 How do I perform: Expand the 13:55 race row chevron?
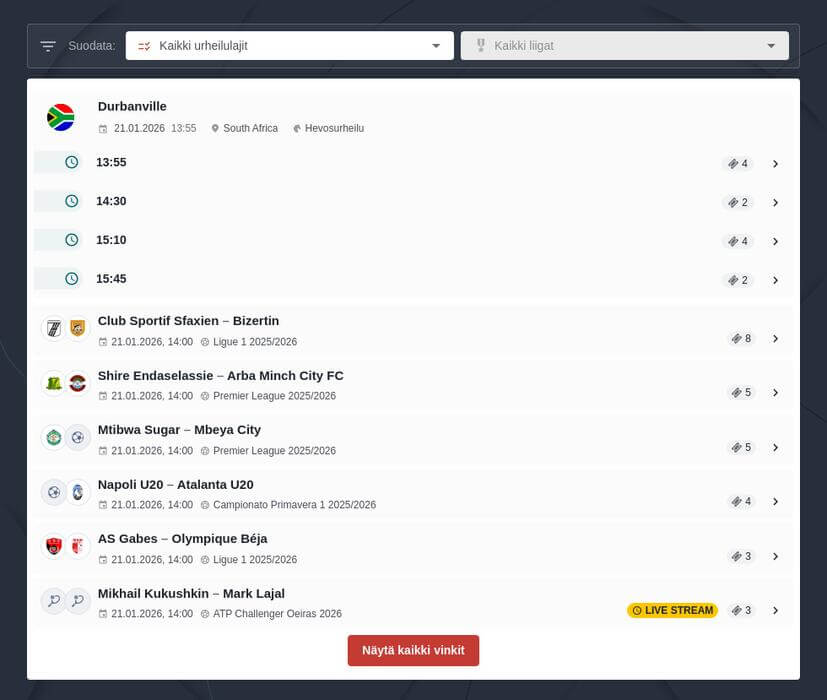point(775,164)
